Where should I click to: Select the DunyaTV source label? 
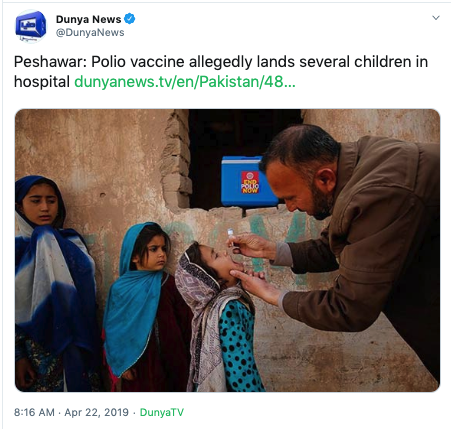point(162,412)
